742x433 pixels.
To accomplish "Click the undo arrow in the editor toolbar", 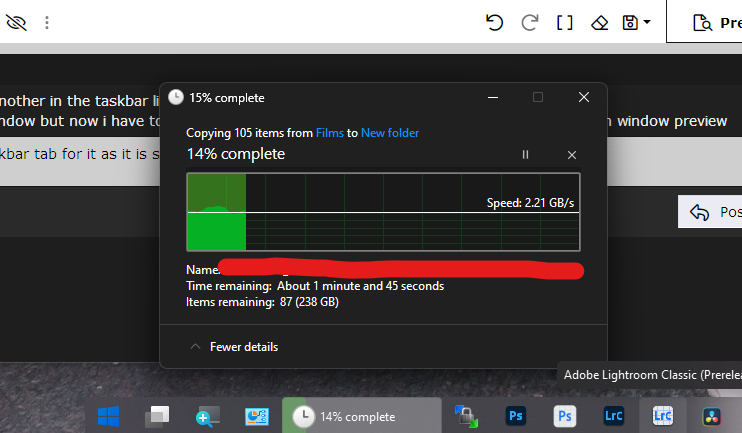I will (494, 22).
